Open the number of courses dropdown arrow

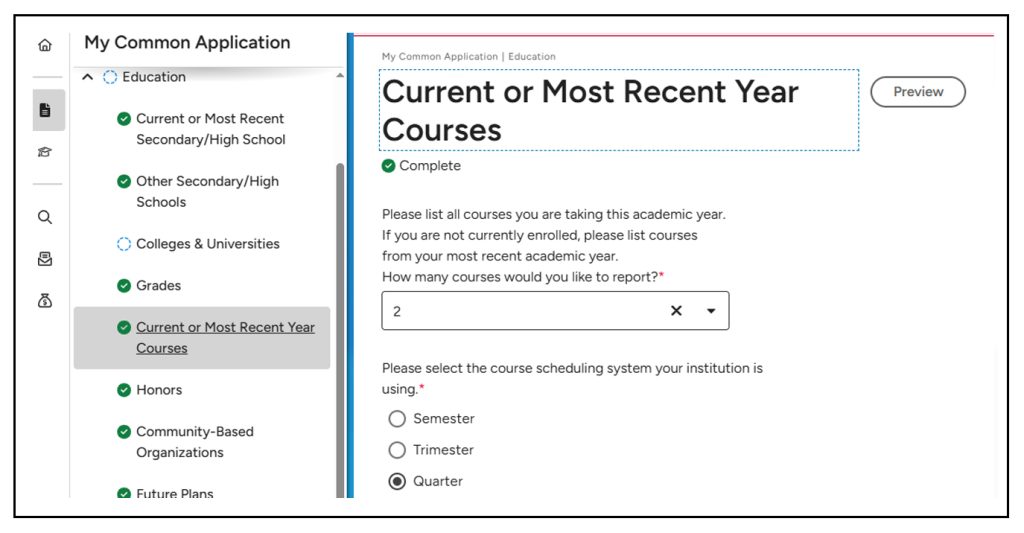pos(711,311)
